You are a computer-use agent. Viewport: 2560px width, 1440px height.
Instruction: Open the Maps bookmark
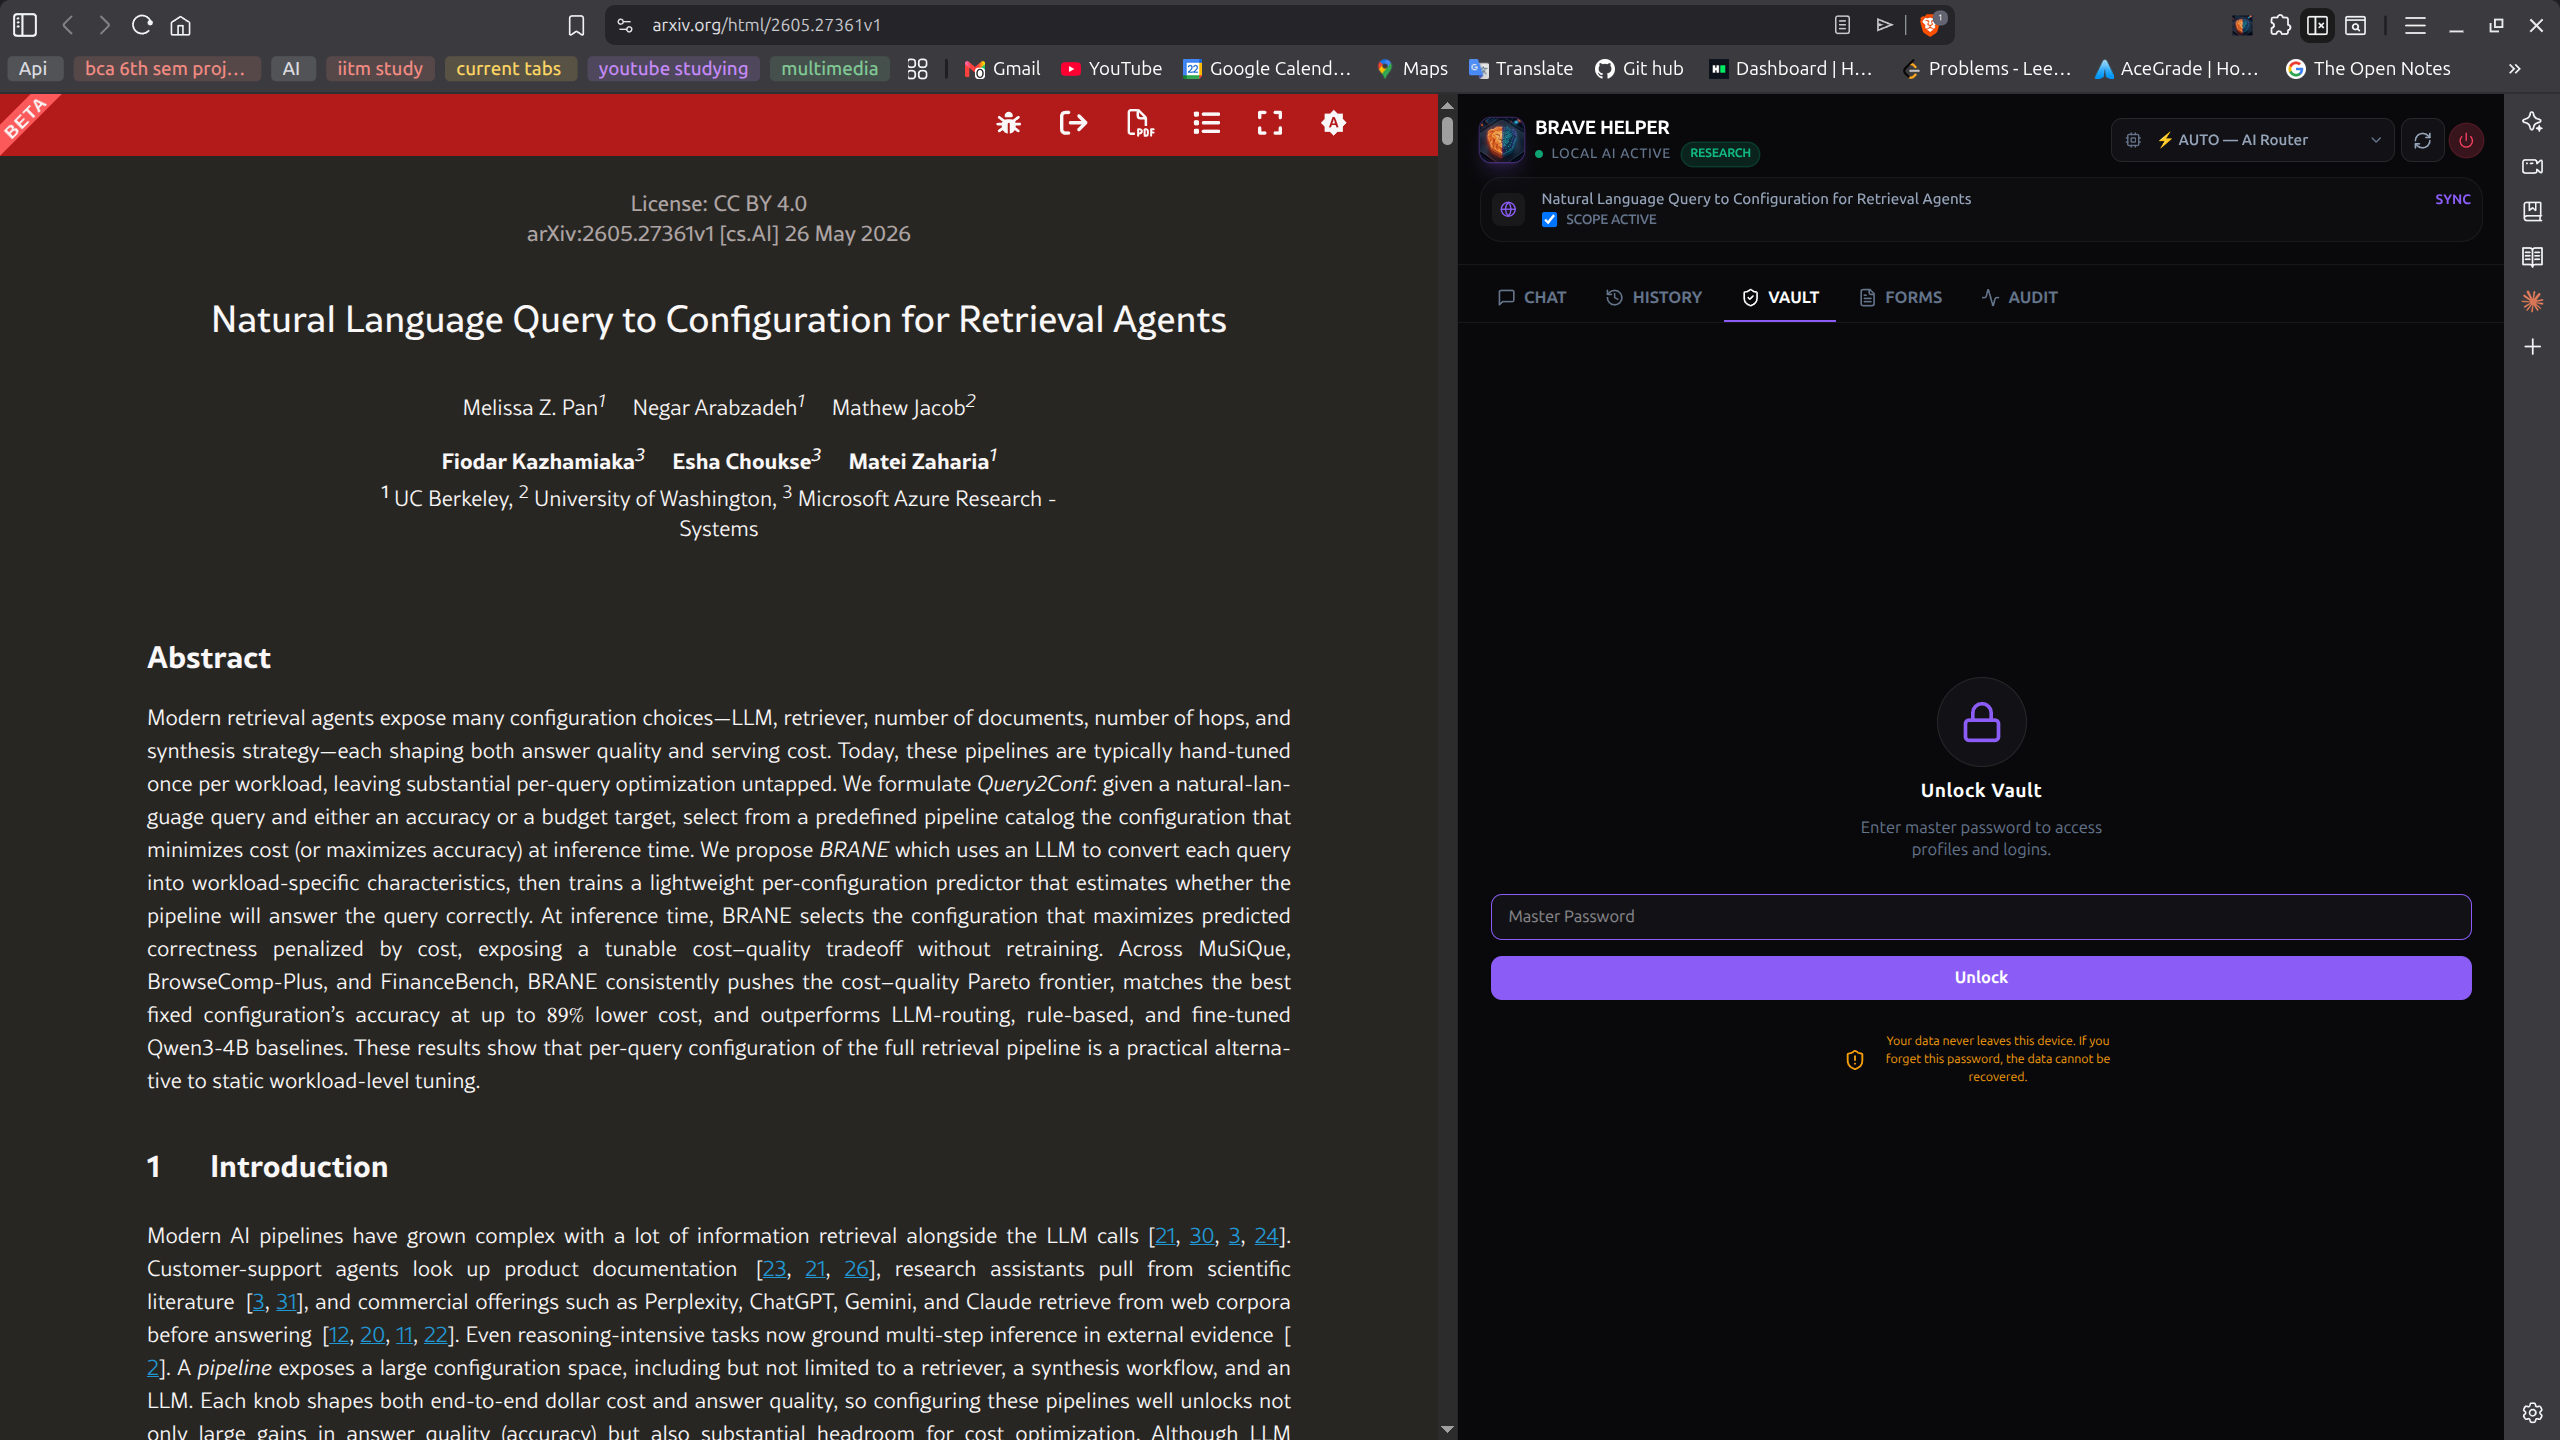click(1412, 69)
